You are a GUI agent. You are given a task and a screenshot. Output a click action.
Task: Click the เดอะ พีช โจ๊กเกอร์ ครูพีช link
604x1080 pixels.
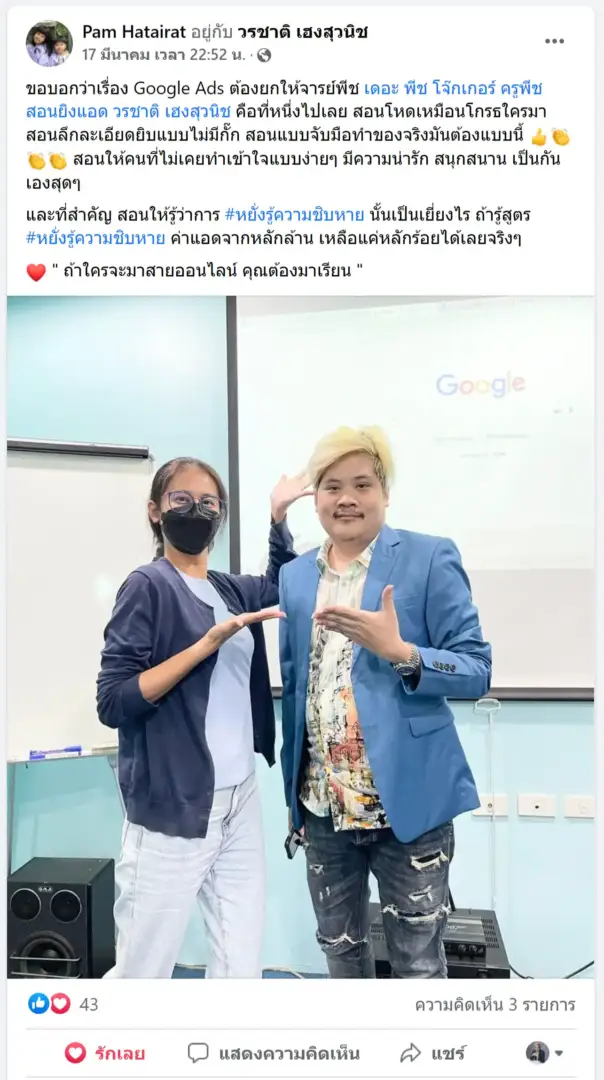(x=453, y=89)
